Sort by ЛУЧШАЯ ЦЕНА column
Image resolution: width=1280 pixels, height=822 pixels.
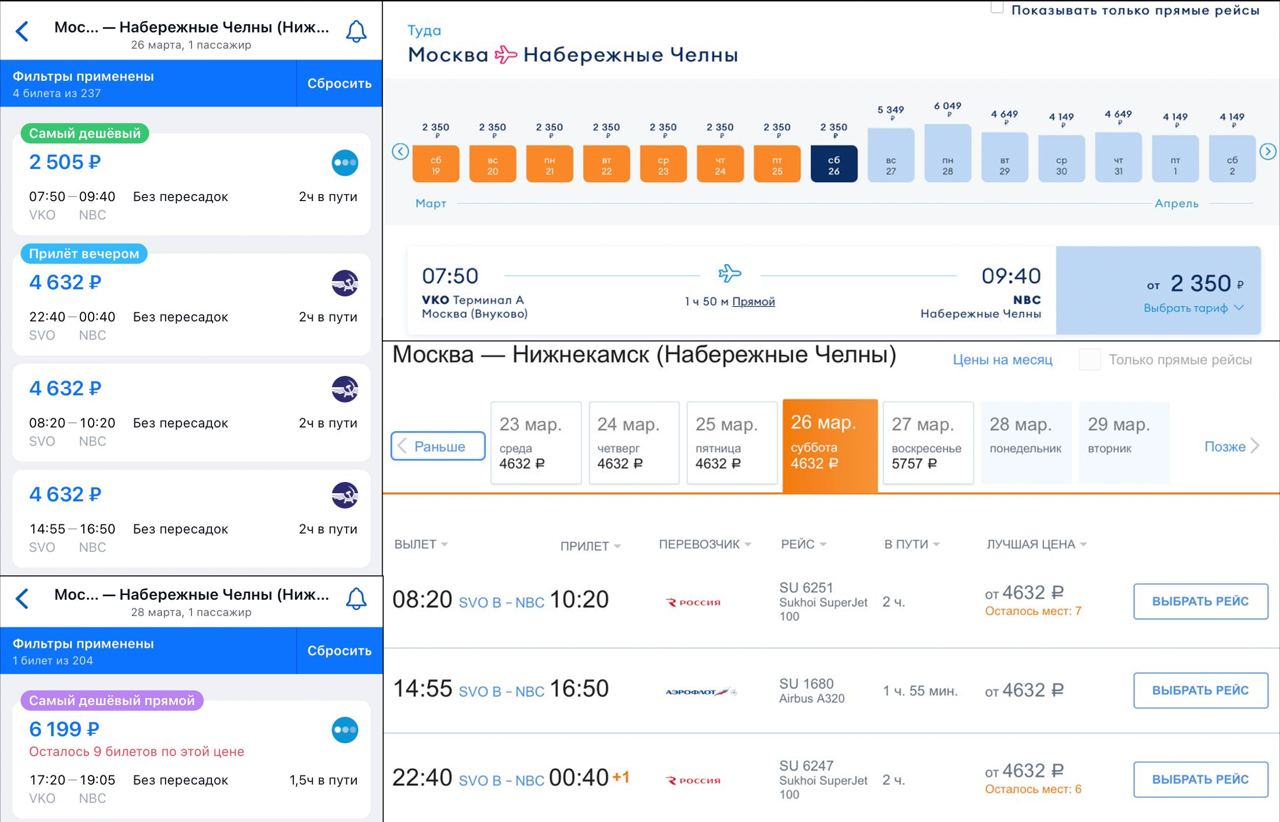coord(1037,544)
